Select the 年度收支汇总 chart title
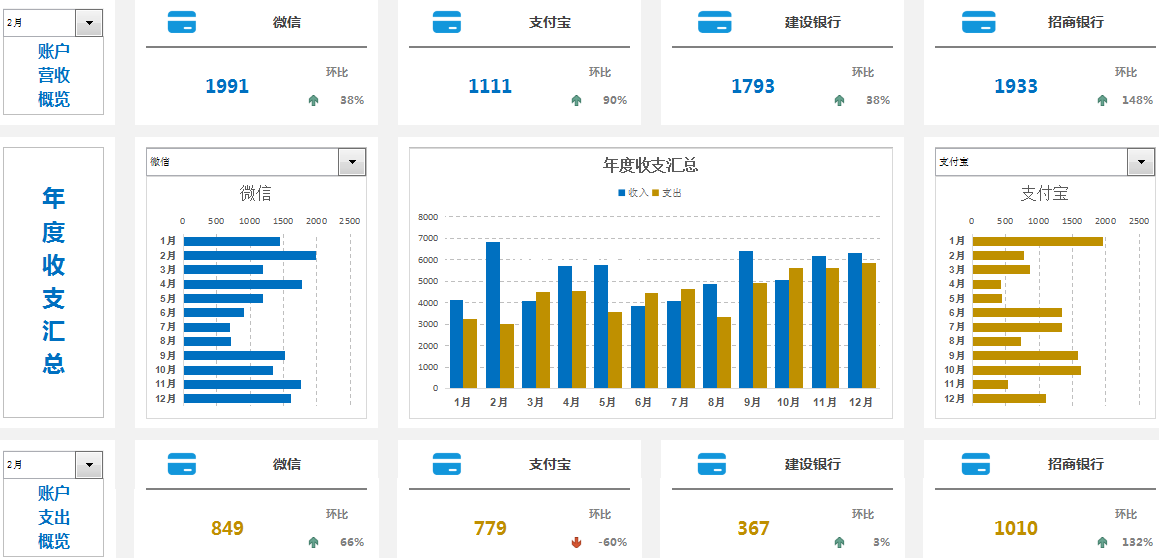This screenshot has height=558, width=1159. pos(650,166)
